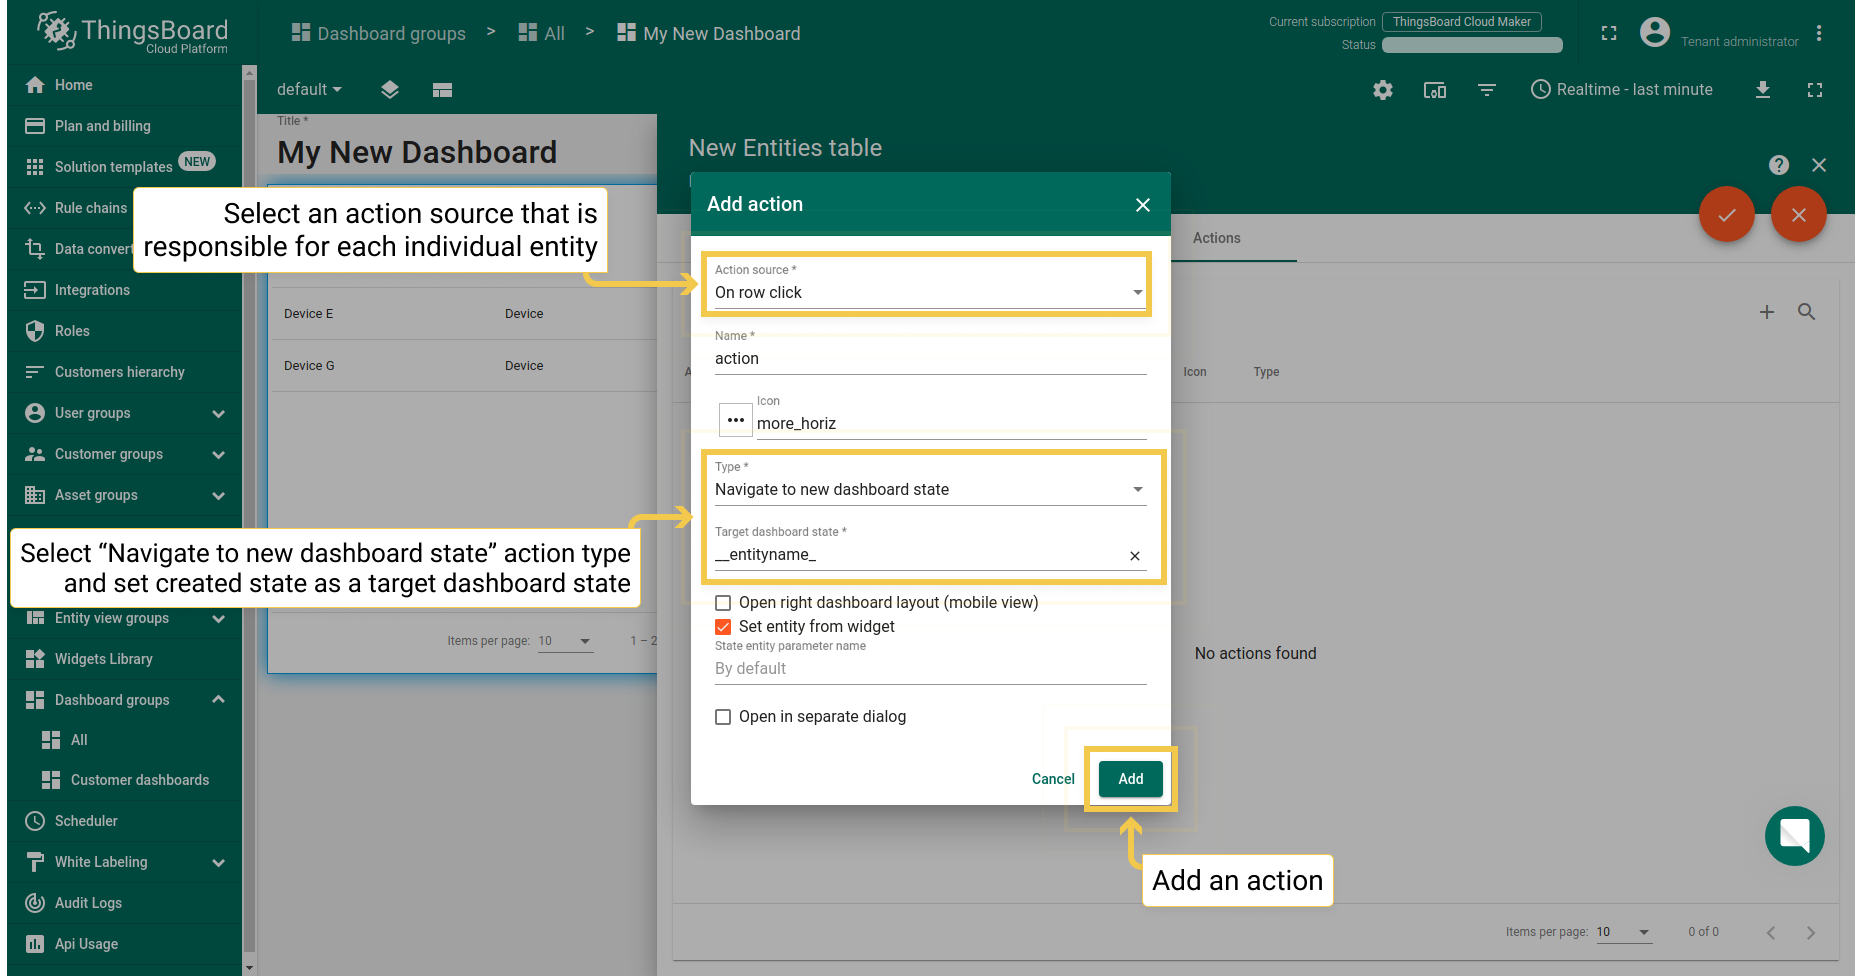Click plus icon to add action
The height and width of the screenshot is (976, 1855).
pos(1767,312)
